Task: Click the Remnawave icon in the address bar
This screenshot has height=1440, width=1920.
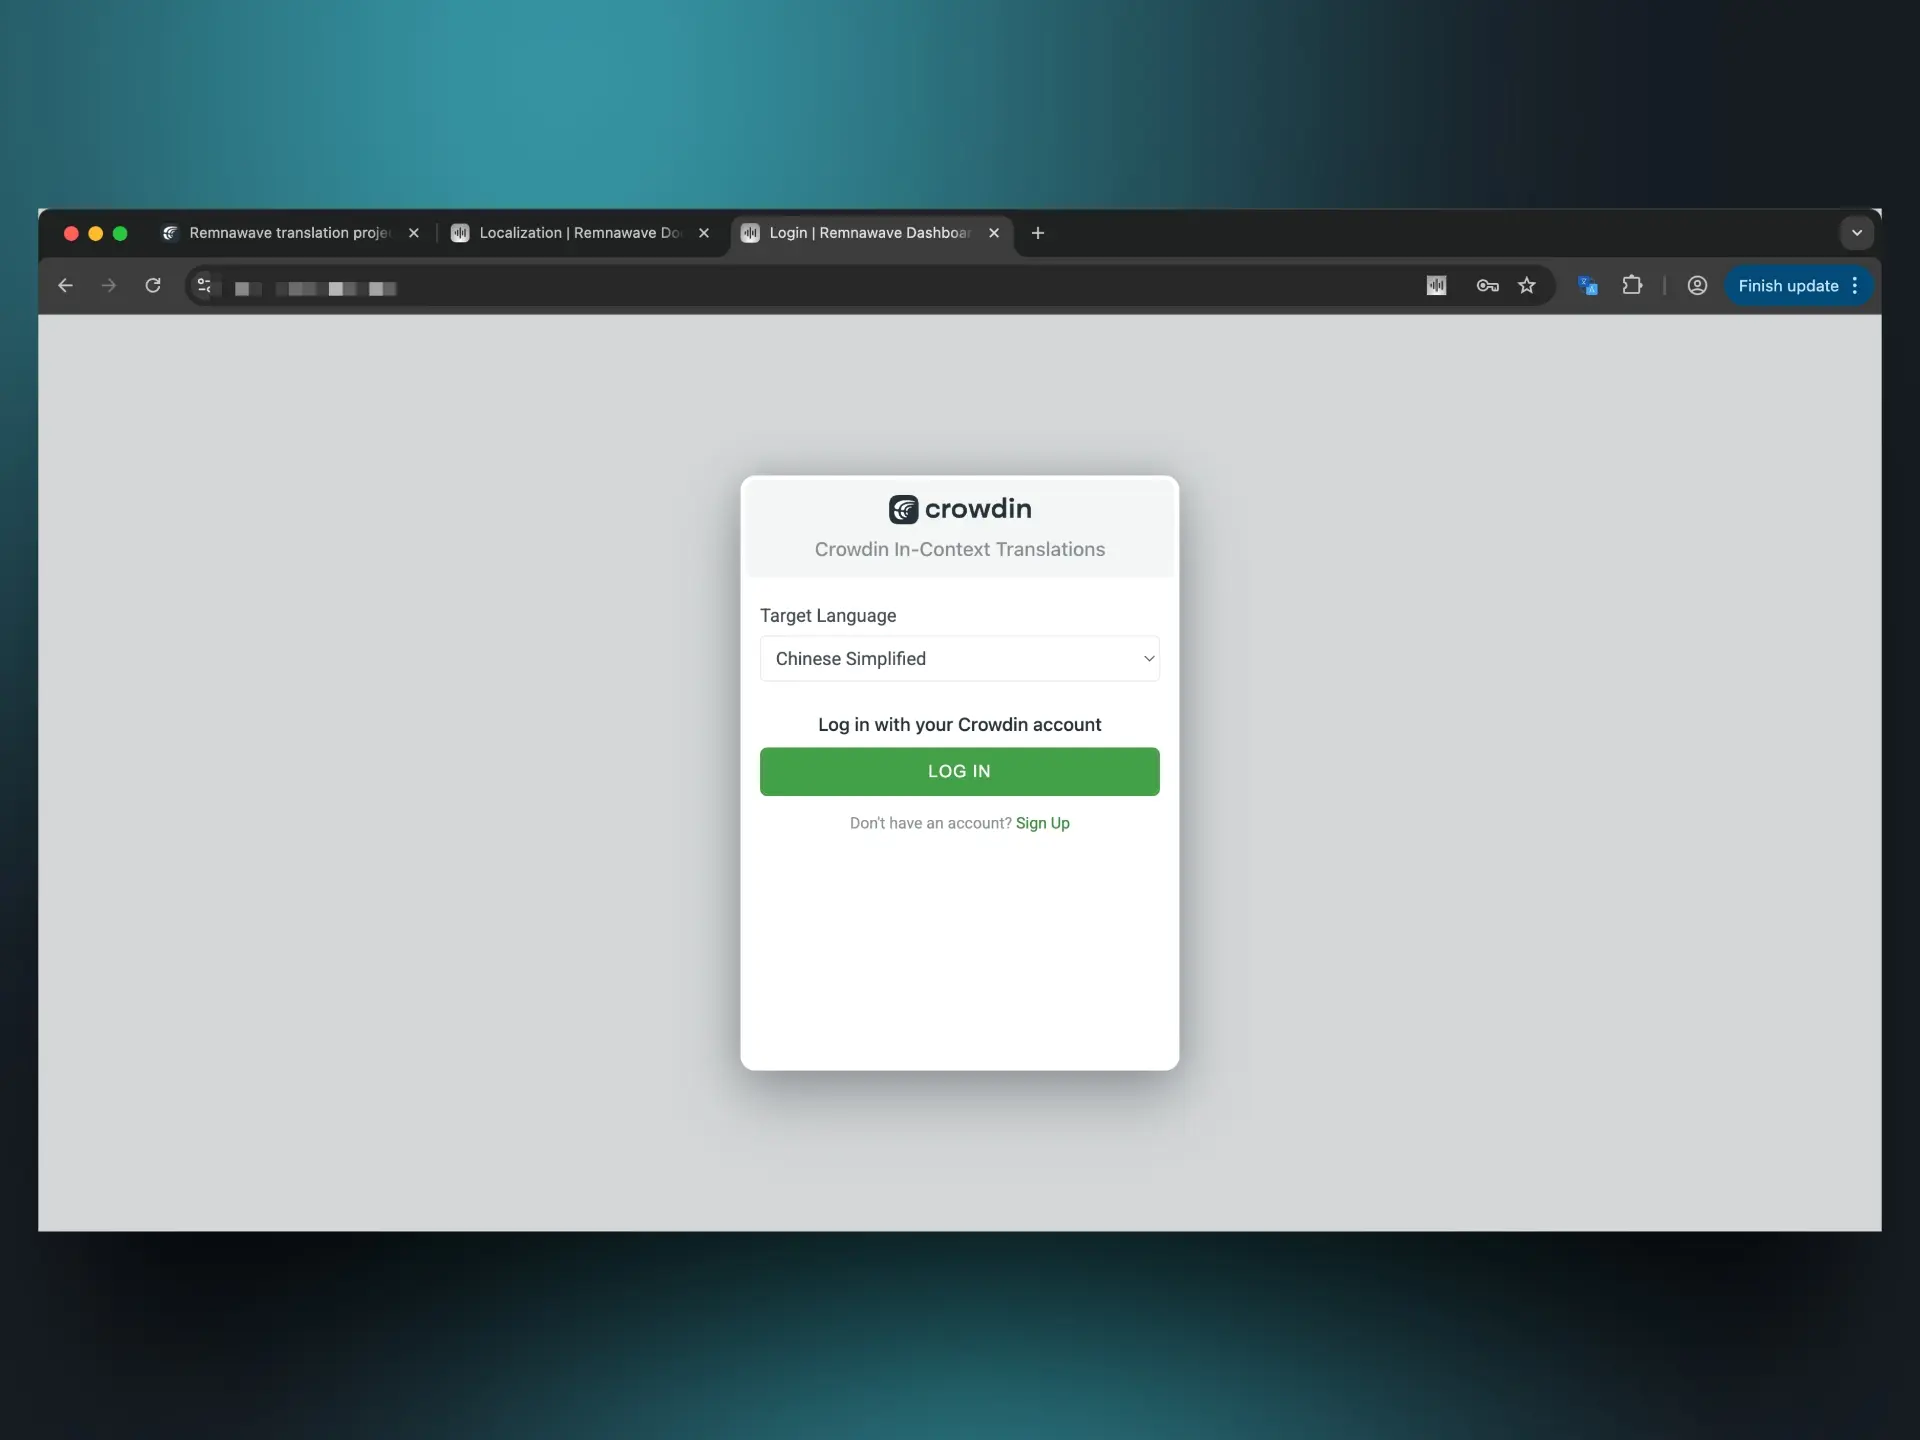Action: coord(1436,286)
